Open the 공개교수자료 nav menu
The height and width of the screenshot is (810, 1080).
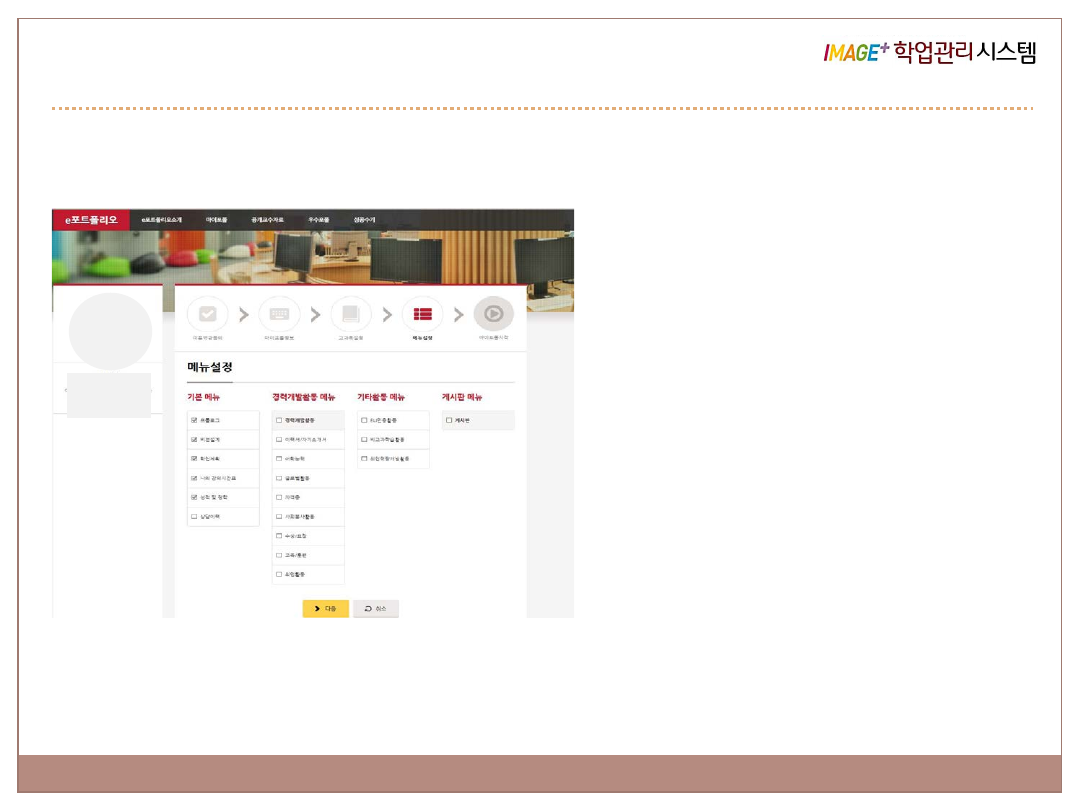(267, 220)
